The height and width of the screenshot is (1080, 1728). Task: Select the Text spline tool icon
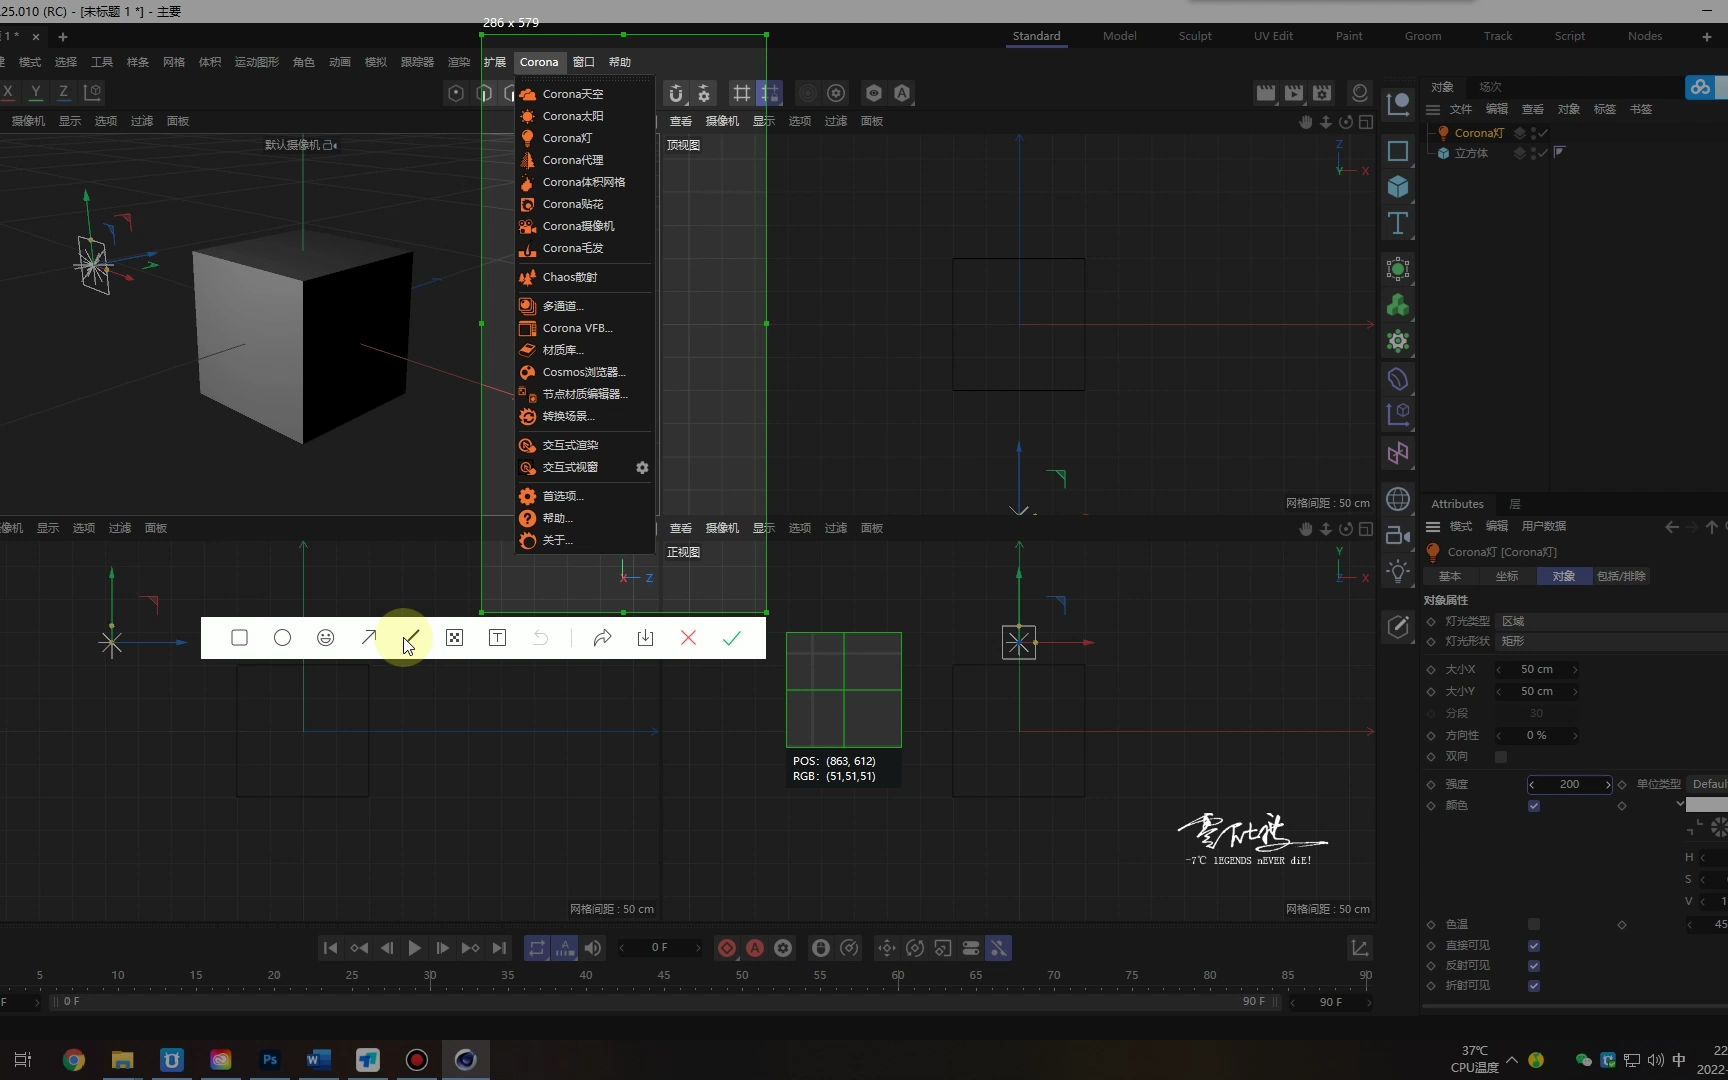click(x=1397, y=223)
